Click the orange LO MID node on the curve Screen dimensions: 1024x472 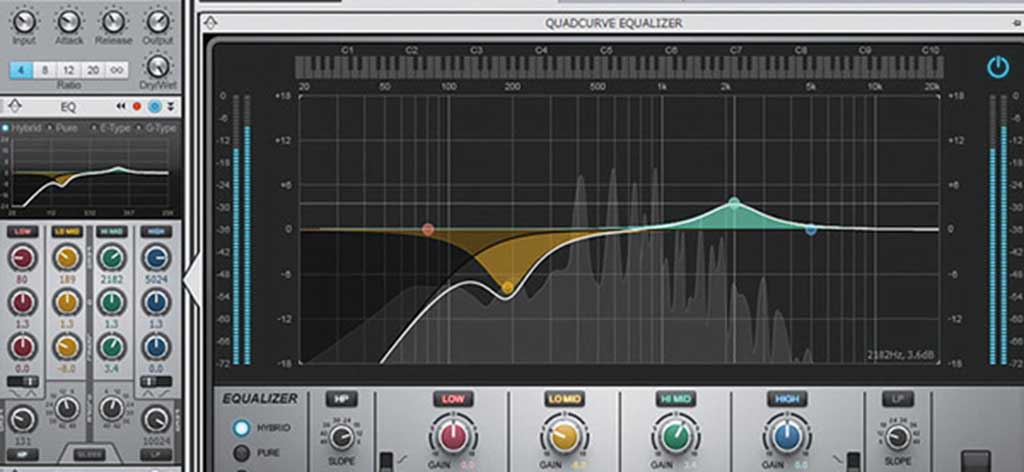[508, 288]
